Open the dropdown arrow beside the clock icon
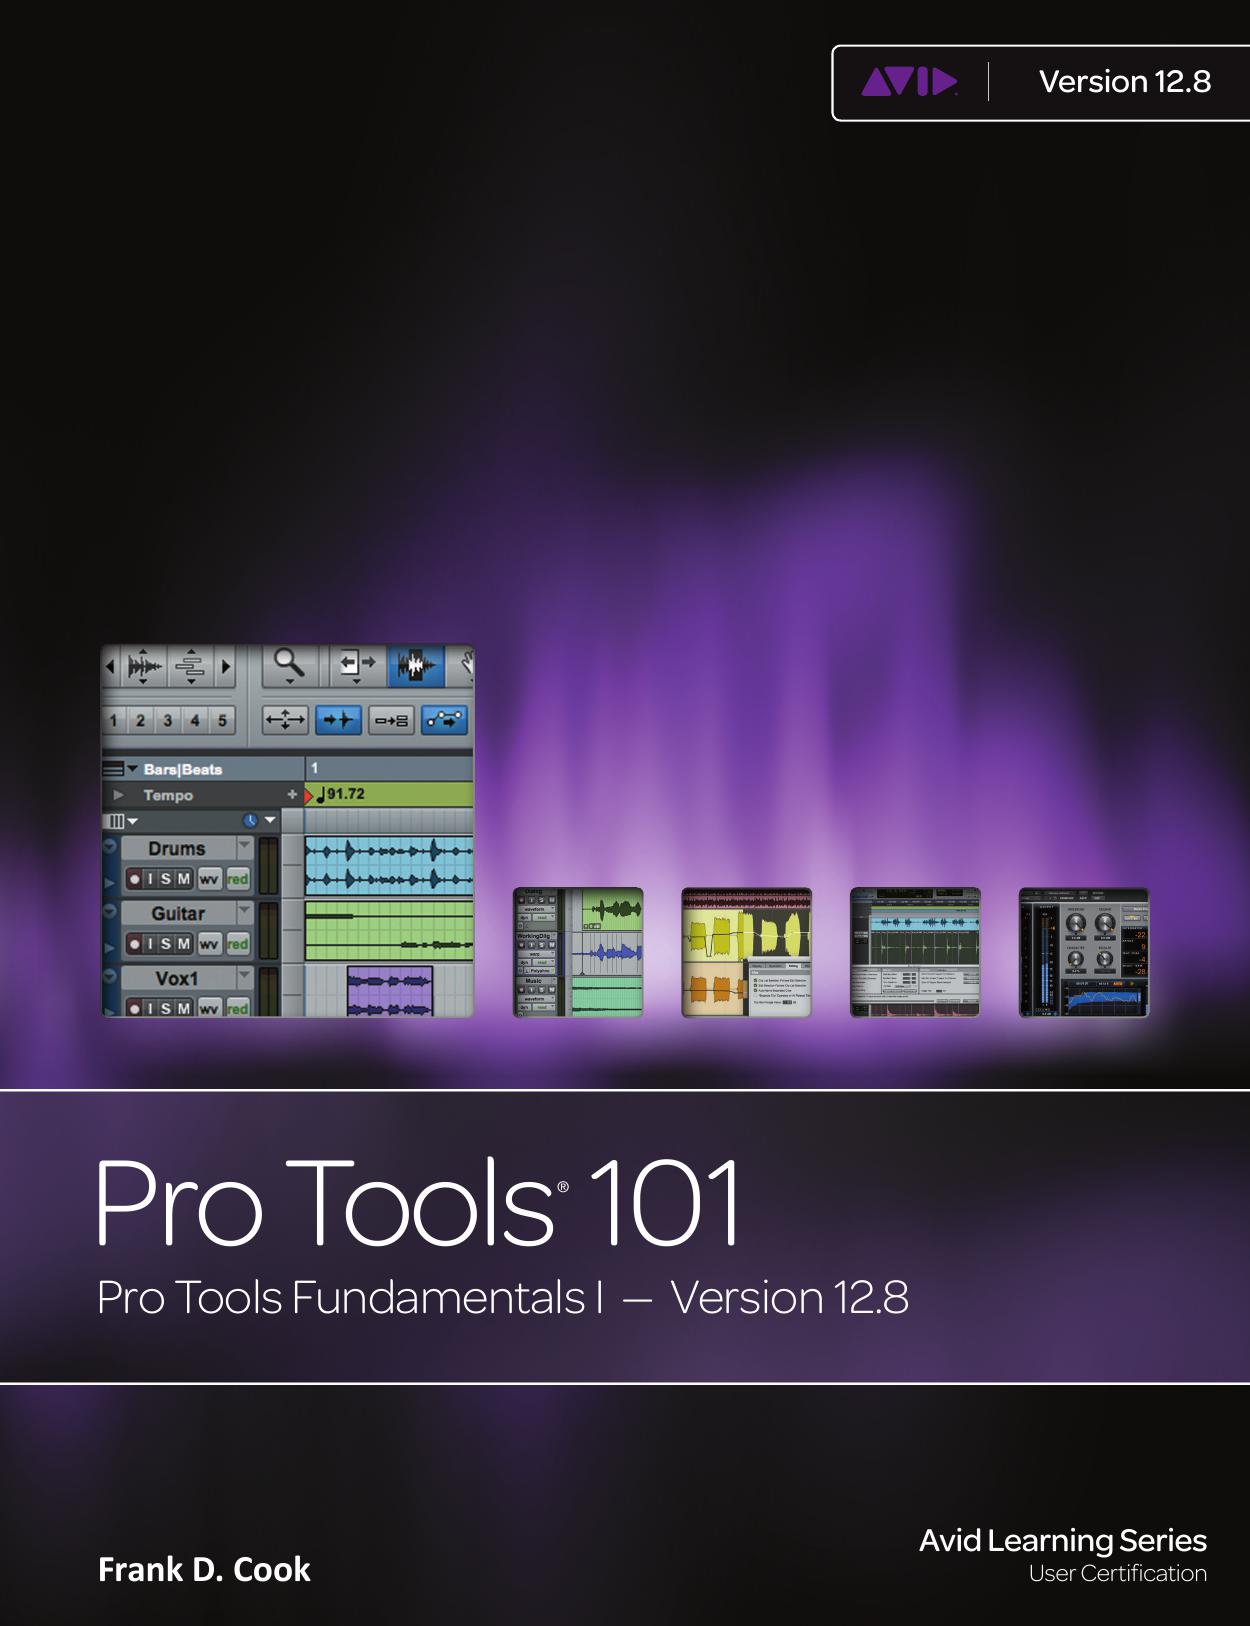This screenshot has height=1626, width=1250. 269,821
